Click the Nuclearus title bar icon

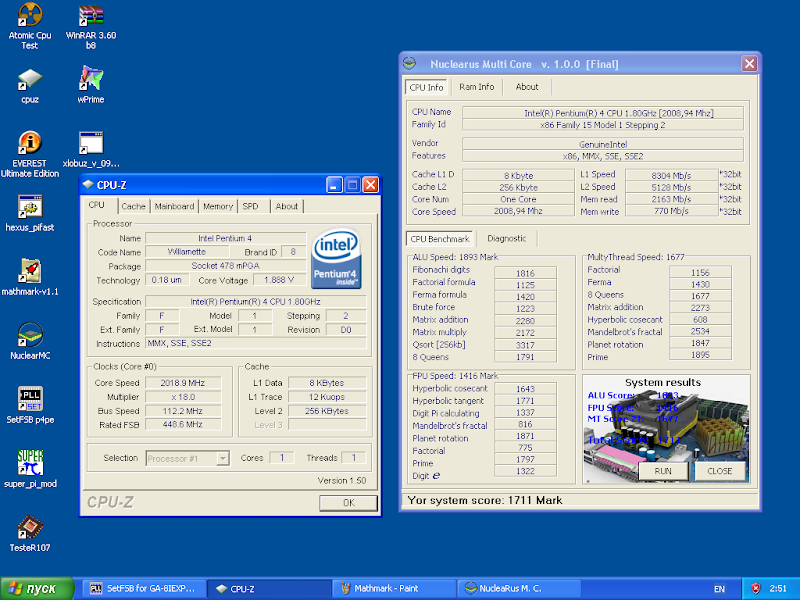(410, 64)
